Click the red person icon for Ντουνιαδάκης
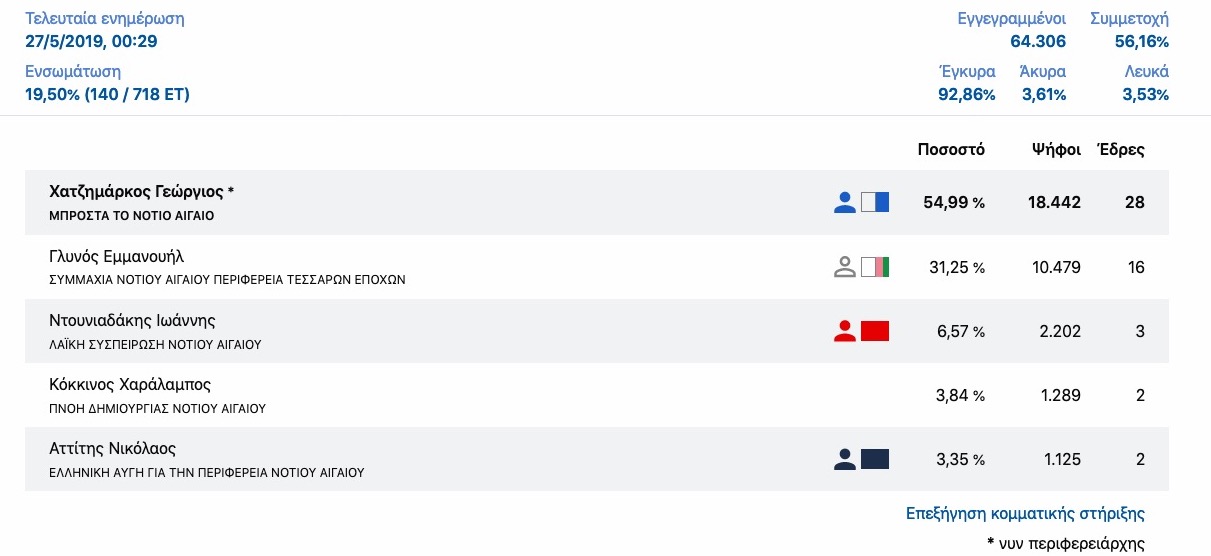The image size is (1211, 556). click(845, 331)
